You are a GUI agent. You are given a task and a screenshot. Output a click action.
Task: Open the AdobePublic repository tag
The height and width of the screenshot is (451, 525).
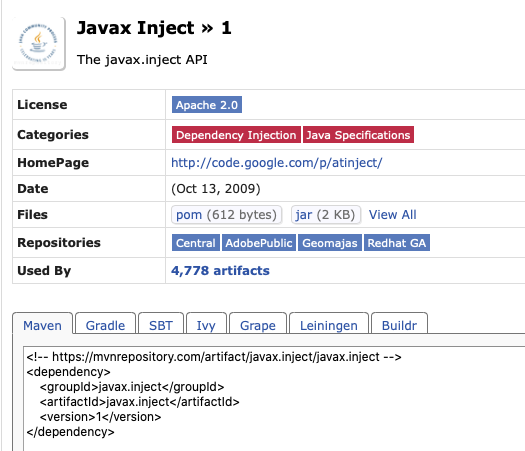point(259,243)
